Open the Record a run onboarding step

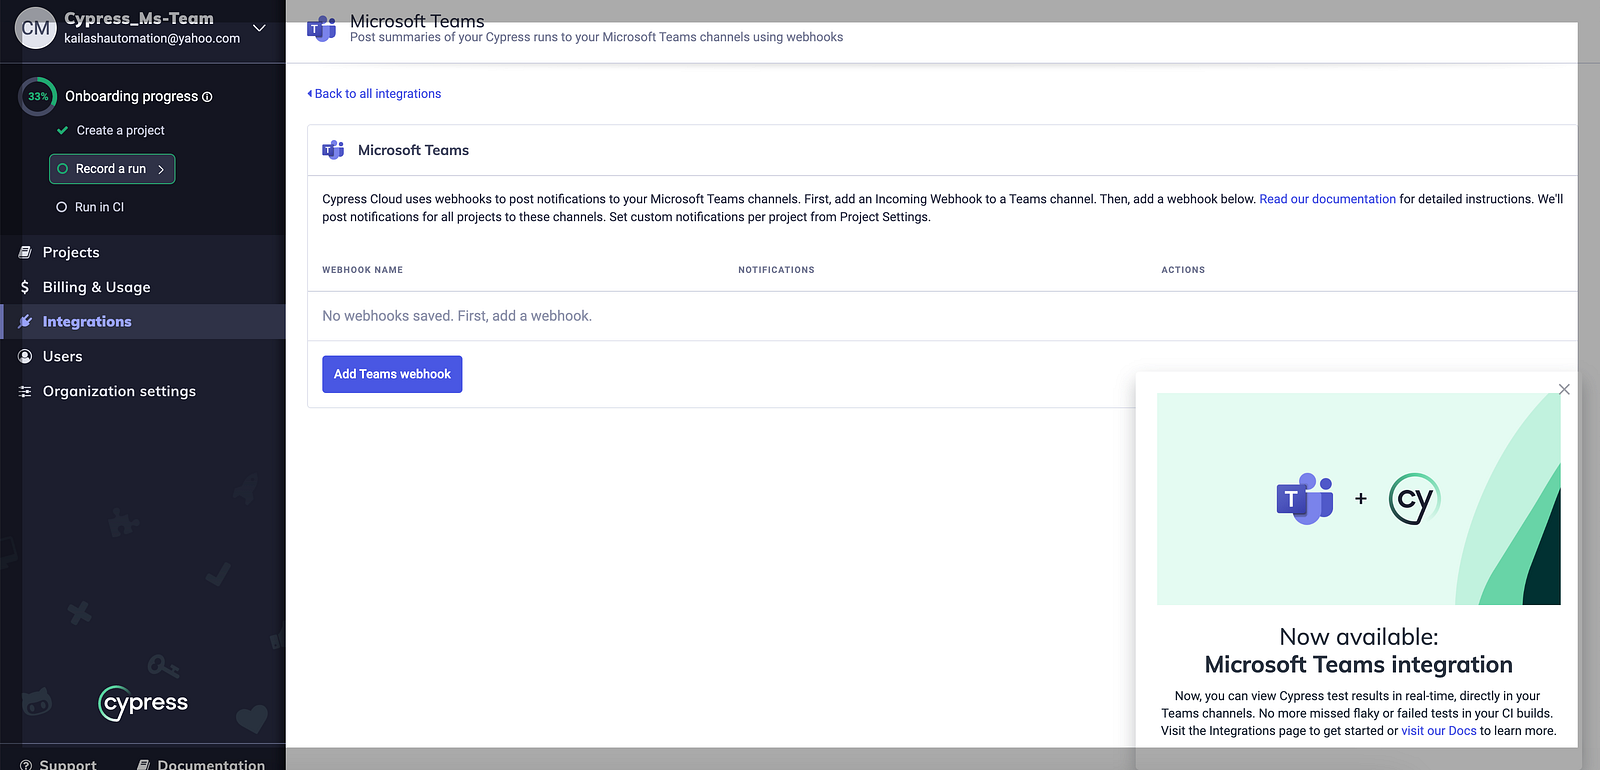coord(112,169)
